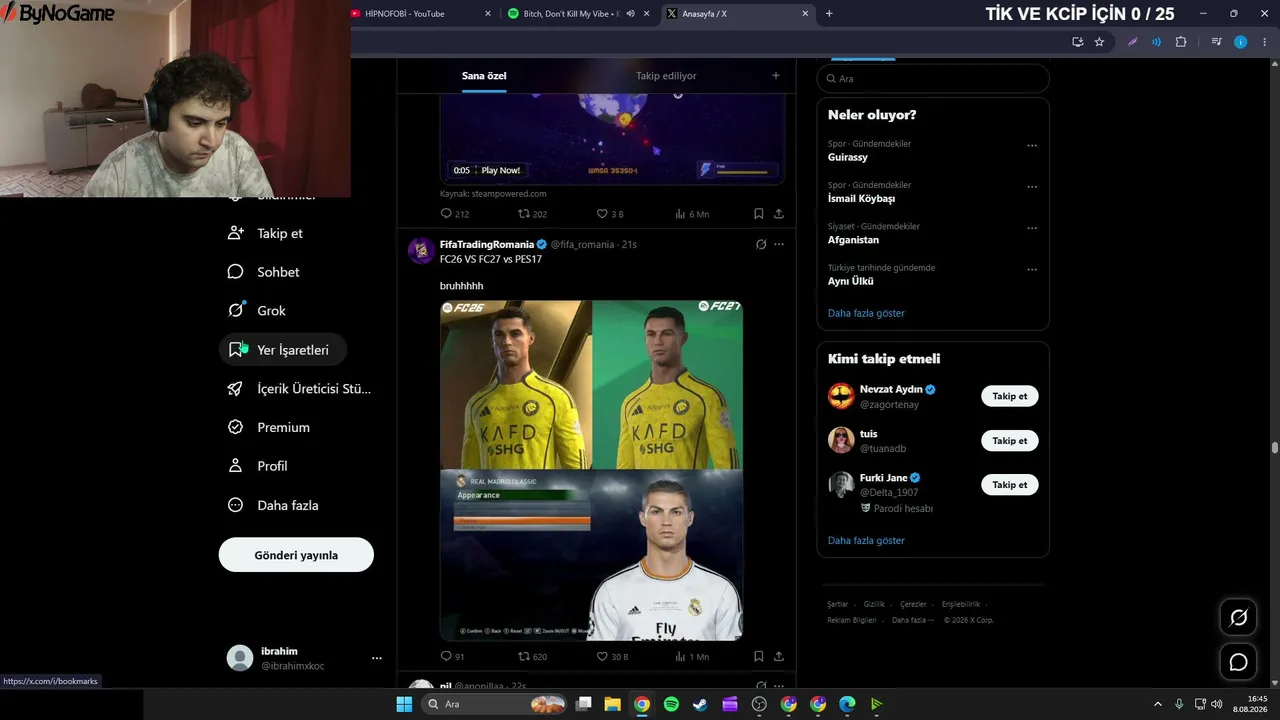Switch to the Sana özel tab
Image resolution: width=1280 pixels, height=720 pixels.
pyautogui.click(x=484, y=76)
